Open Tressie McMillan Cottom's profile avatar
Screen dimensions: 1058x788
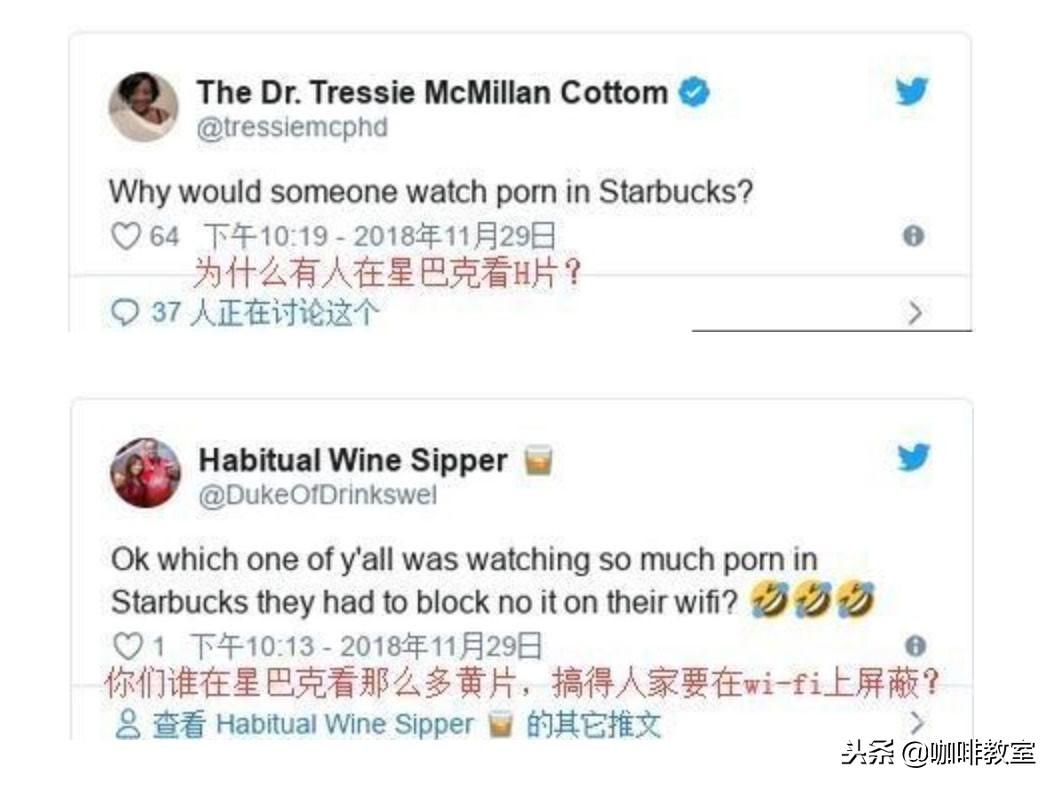144,107
